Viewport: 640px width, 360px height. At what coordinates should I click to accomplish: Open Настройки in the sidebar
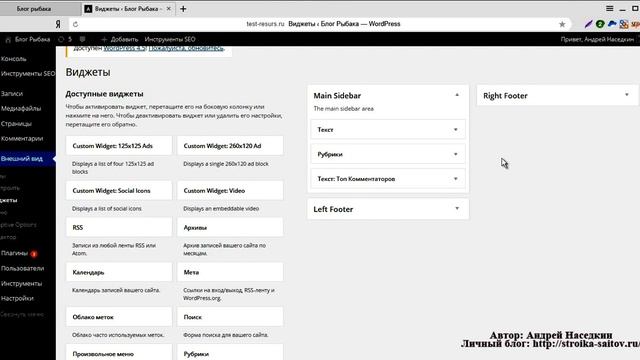[17, 298]
